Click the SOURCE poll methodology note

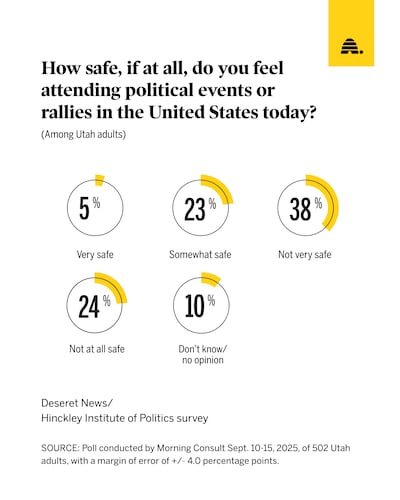196,454
